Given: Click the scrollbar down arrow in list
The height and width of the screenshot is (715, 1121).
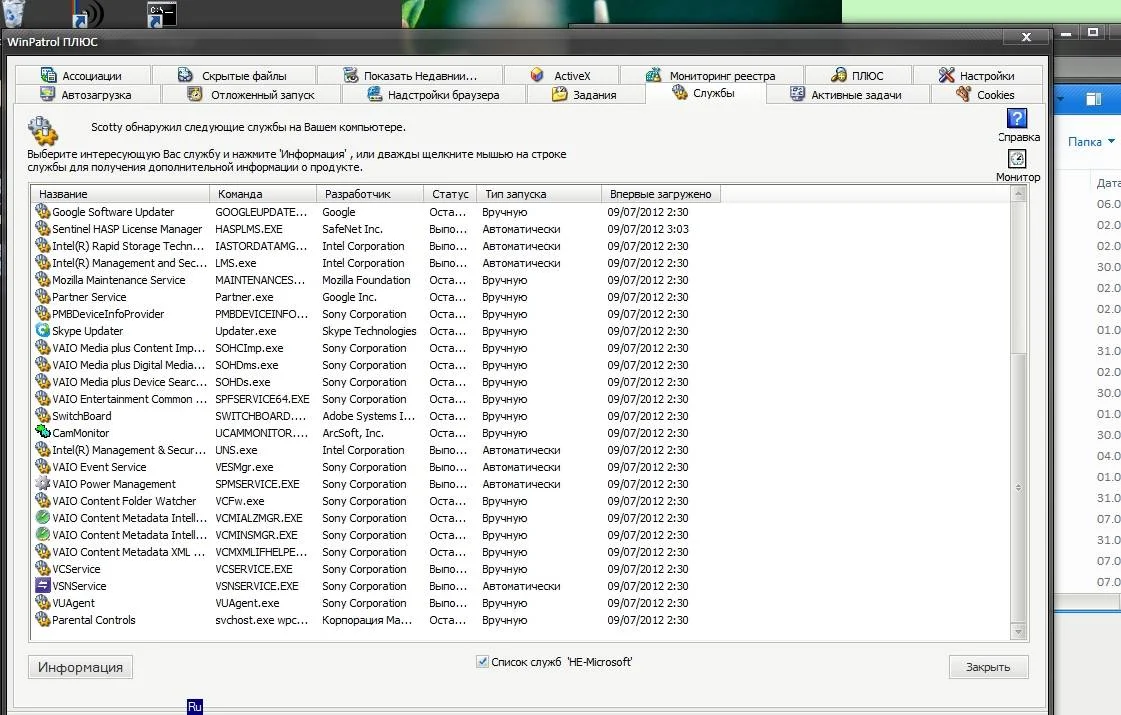Looking at the screenshot, I should [x=1019, y=632].
